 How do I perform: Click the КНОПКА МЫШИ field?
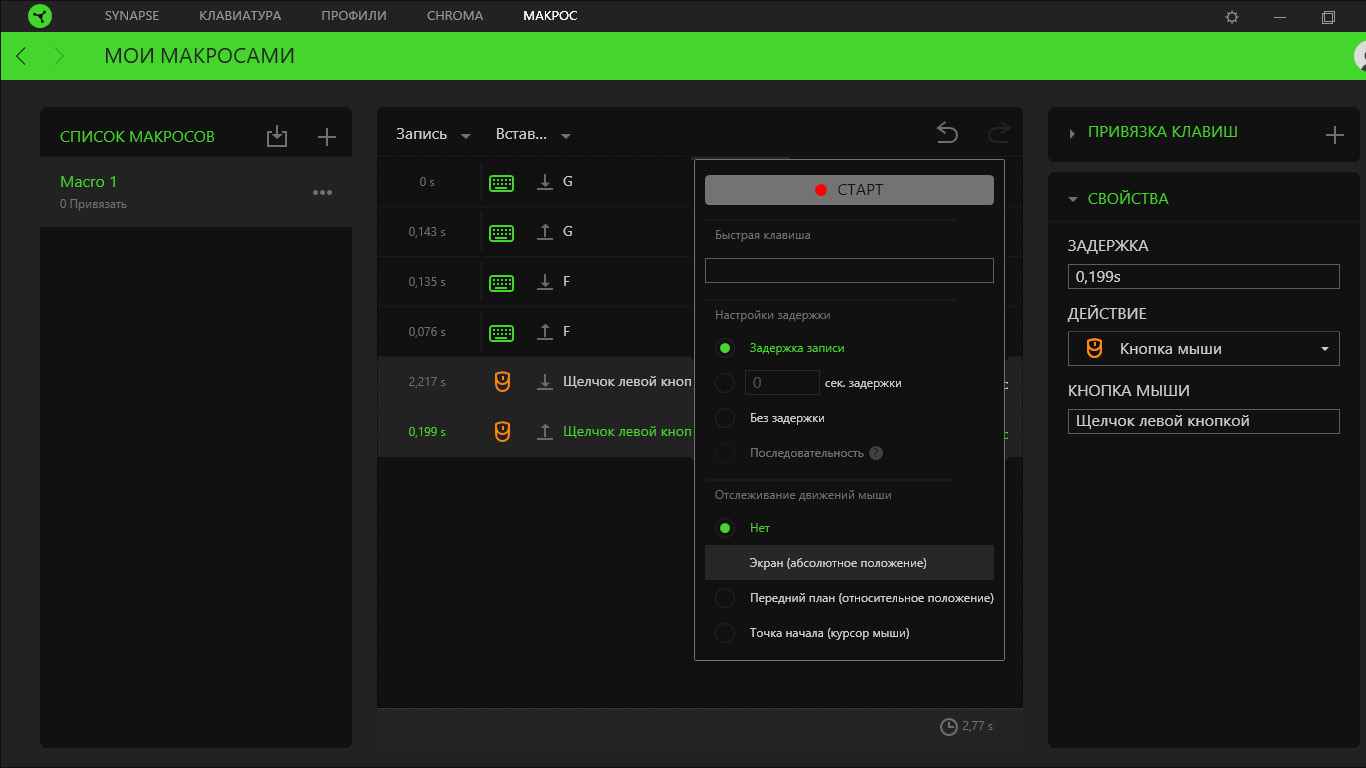coord(1203,421)
